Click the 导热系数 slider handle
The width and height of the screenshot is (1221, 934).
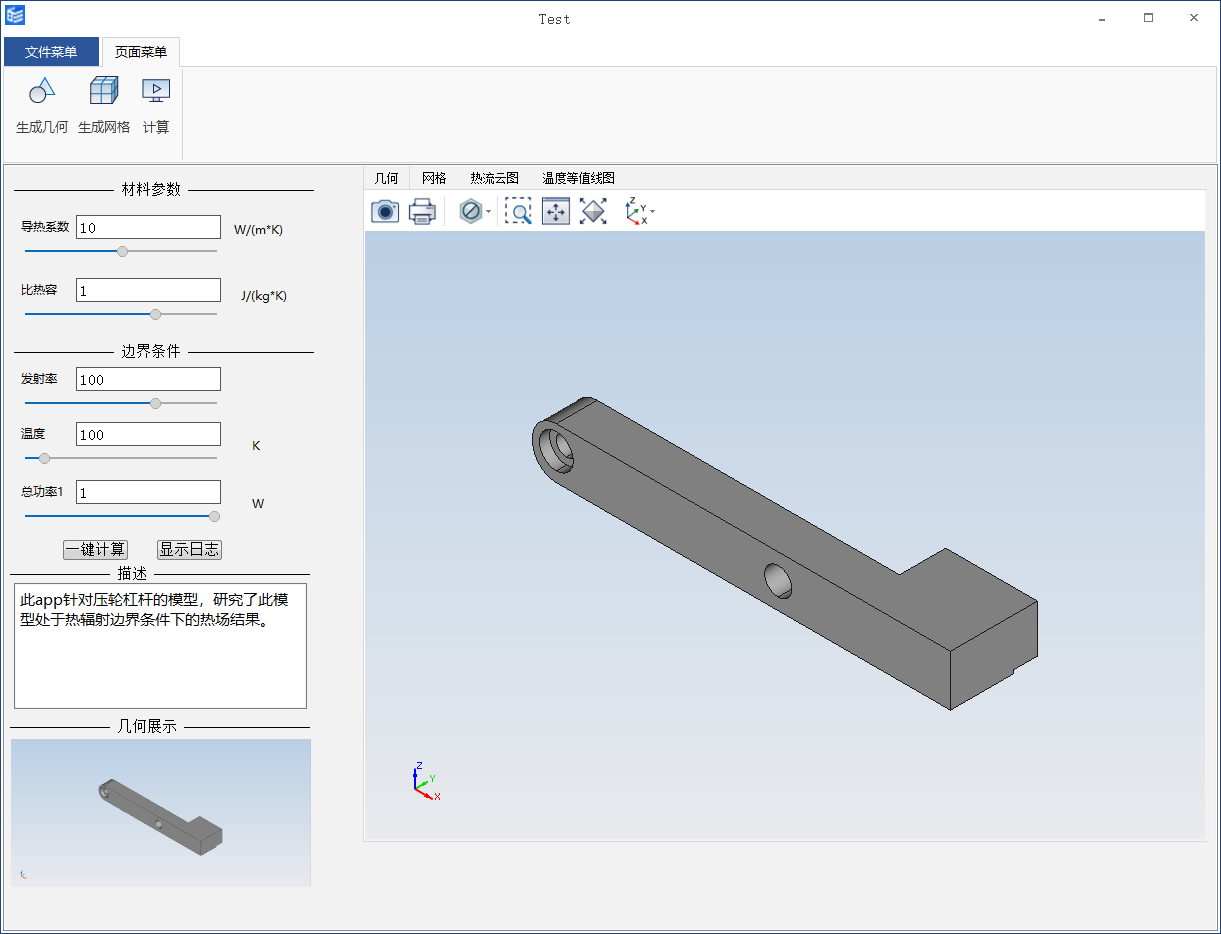[123, 251]
